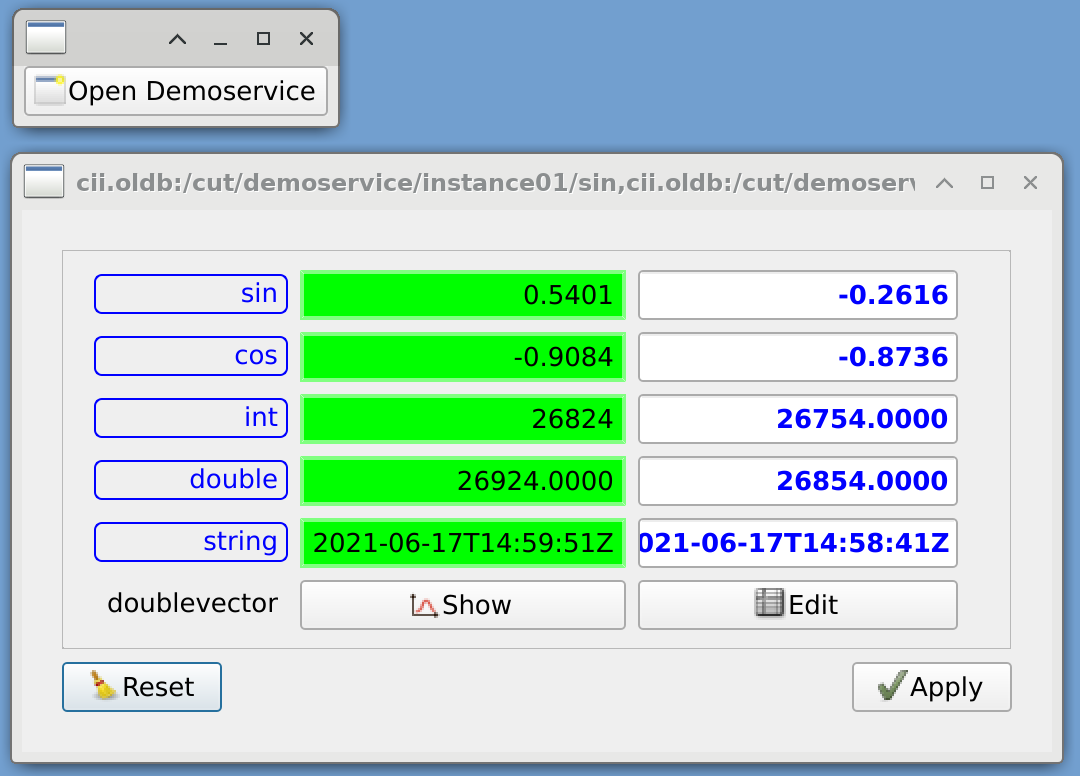Click the checkmark icon on Apply
This screenshot has height=776, width=1080.
coord(891,686)
